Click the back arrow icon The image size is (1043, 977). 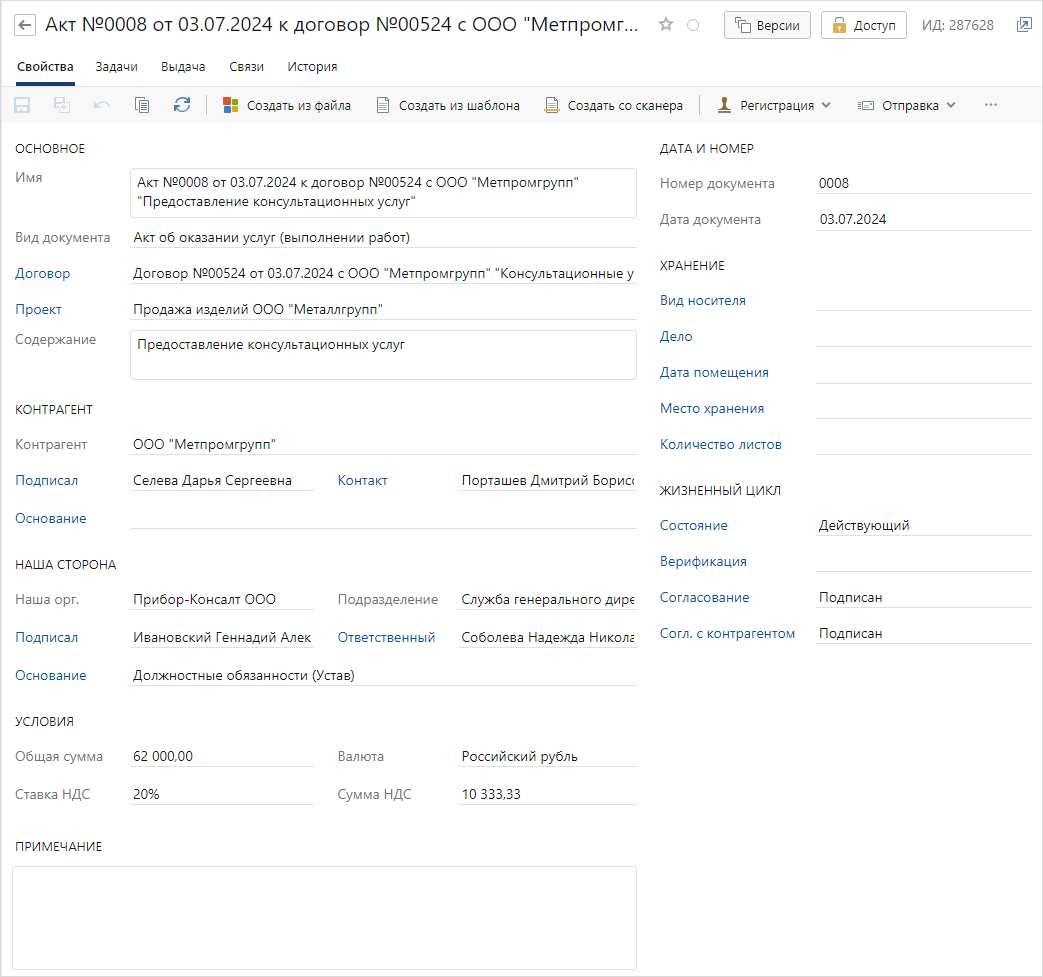(x=26, y=25)
